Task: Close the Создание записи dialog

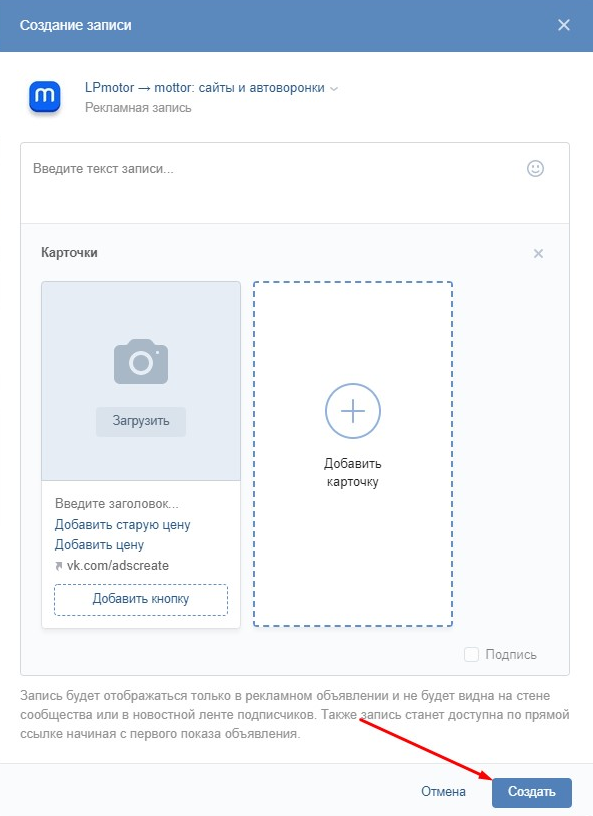Action: 564,25
